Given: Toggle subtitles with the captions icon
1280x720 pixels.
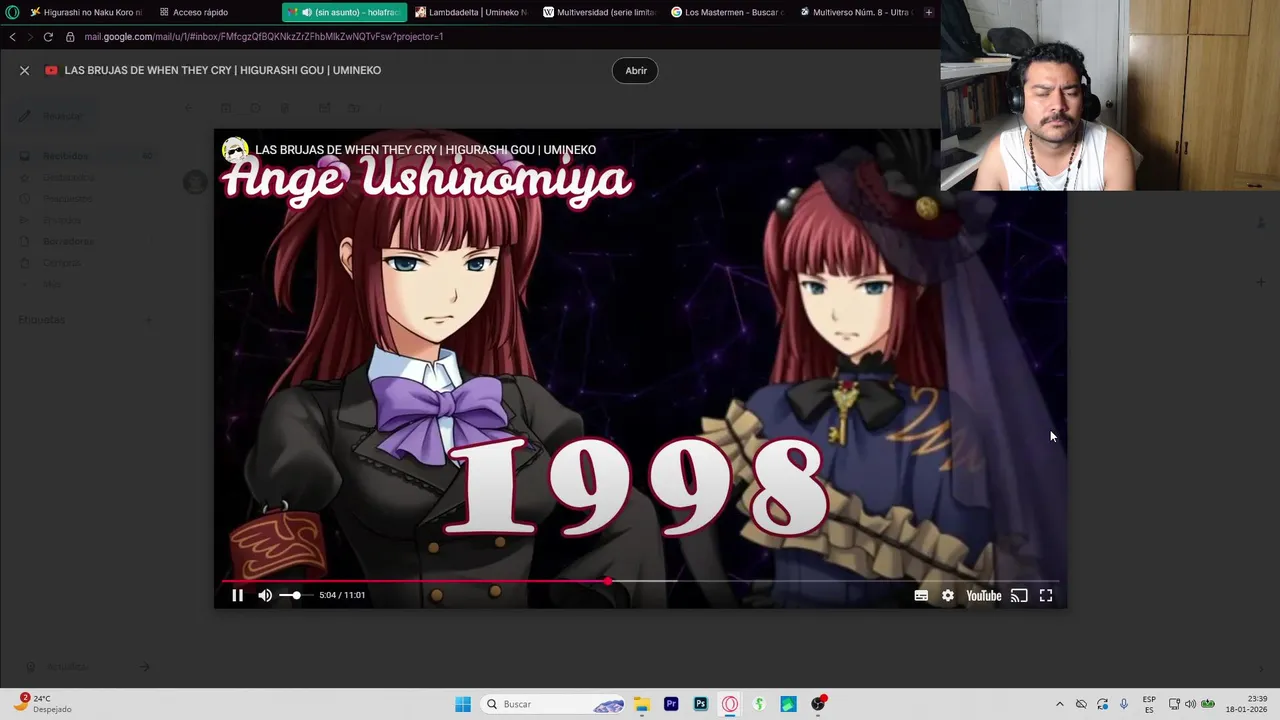Looking at the screenshot, I should pyautogui.click(x=921, y=595).
